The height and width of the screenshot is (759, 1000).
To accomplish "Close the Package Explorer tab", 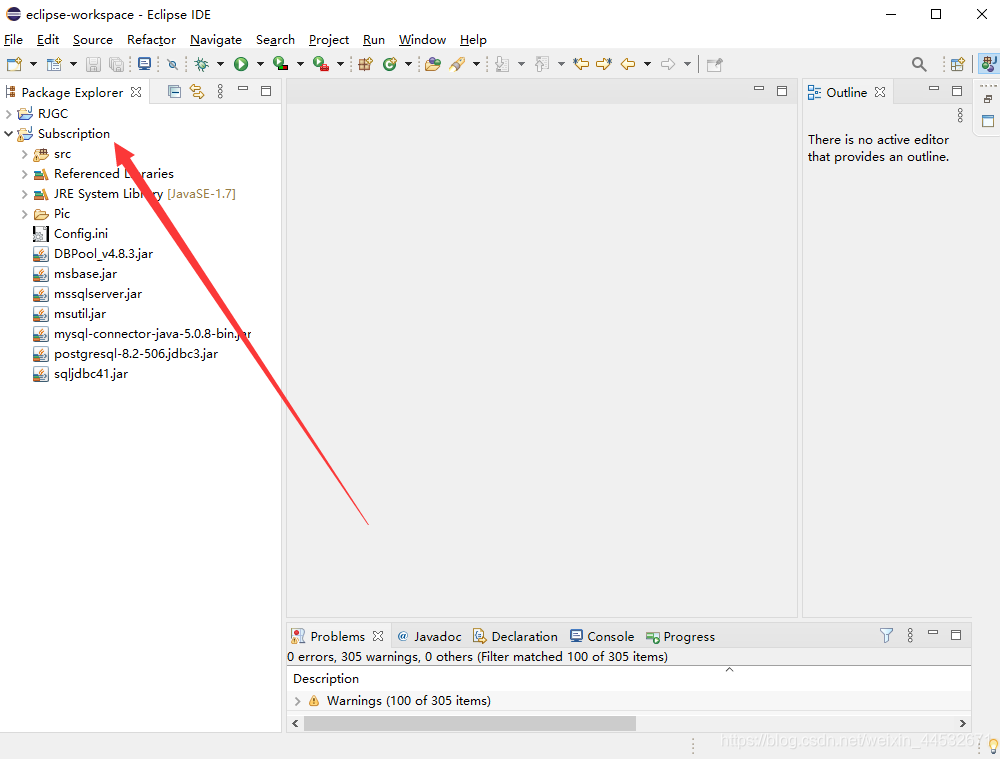I will tap(136, 92).
